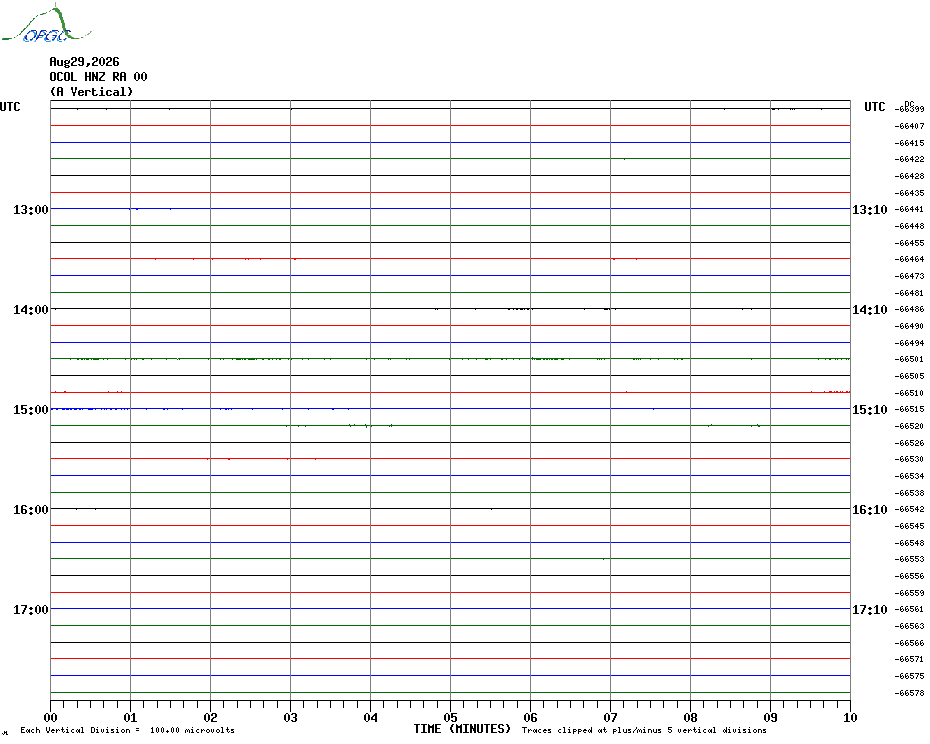The height and width of the screenshot is (744, 930).
Task: Click the DC offset value -66534
Action: point(909,476)
